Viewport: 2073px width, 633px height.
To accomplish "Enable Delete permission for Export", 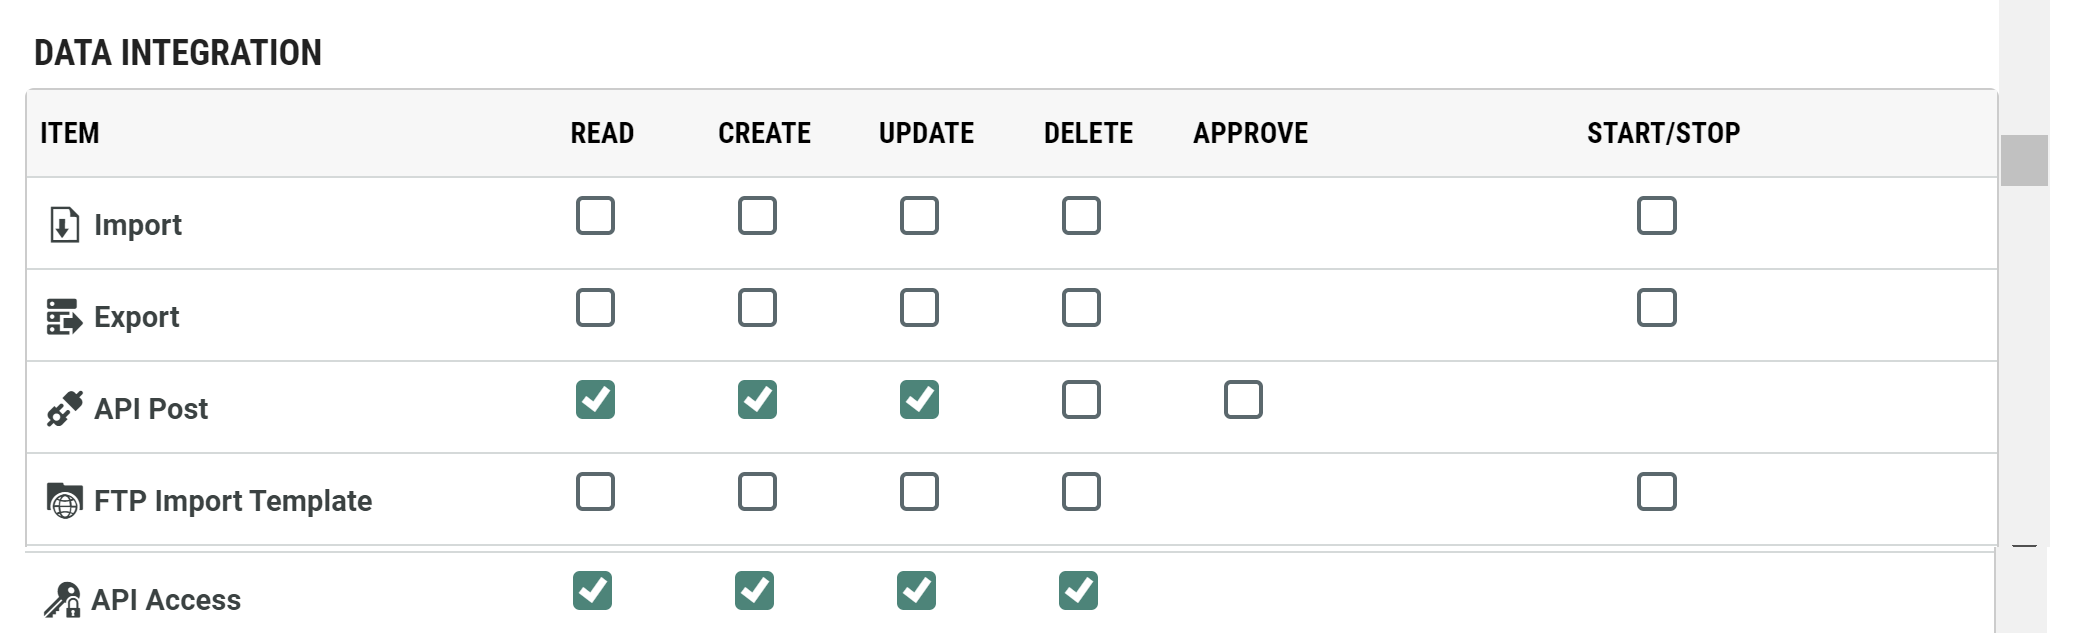I will pos(1081,308).
